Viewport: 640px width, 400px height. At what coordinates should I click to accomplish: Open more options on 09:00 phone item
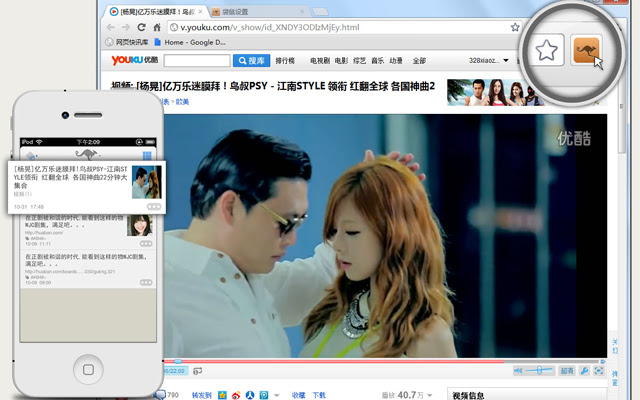[146, 282]
